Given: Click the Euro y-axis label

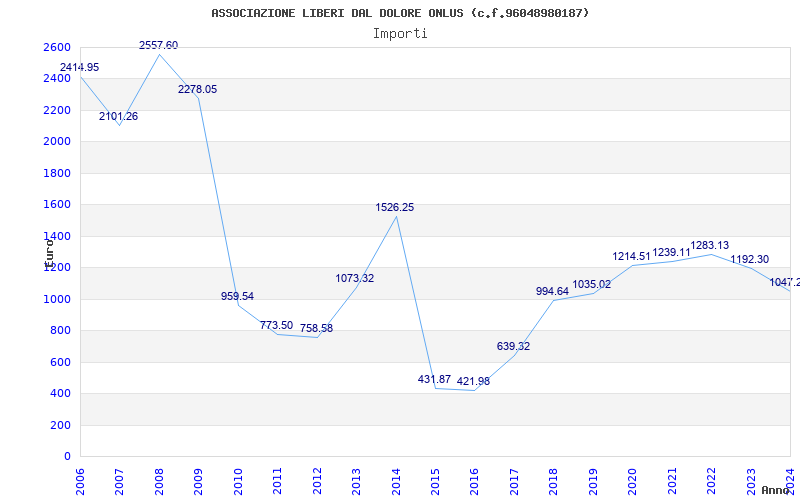Looking at the screenshot, I should (x=49, y=253).
